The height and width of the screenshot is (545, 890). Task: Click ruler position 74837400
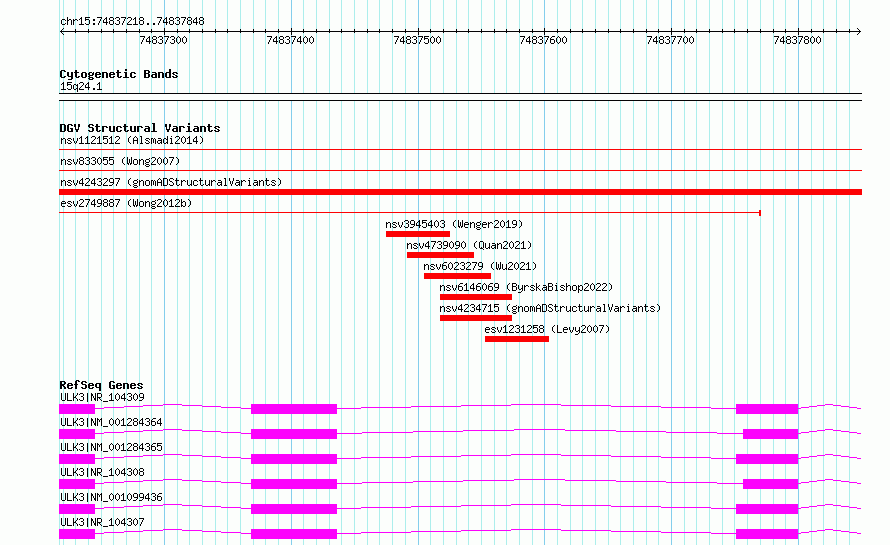coord(290,40)
